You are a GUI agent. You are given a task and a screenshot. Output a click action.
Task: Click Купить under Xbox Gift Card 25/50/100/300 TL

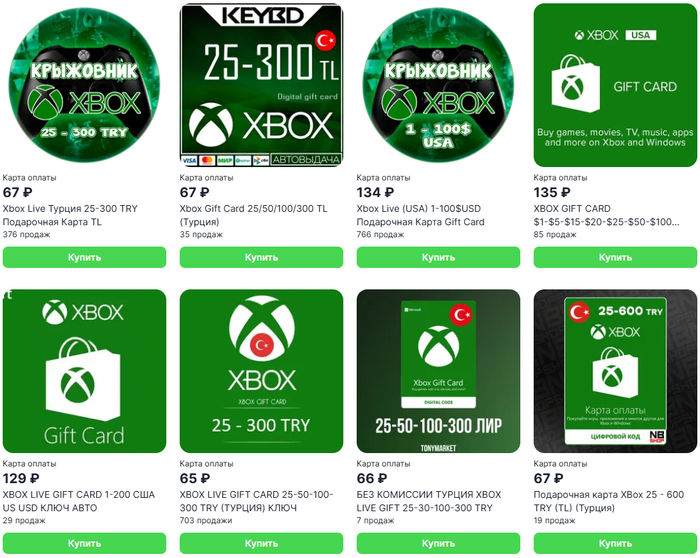point(262,258)
